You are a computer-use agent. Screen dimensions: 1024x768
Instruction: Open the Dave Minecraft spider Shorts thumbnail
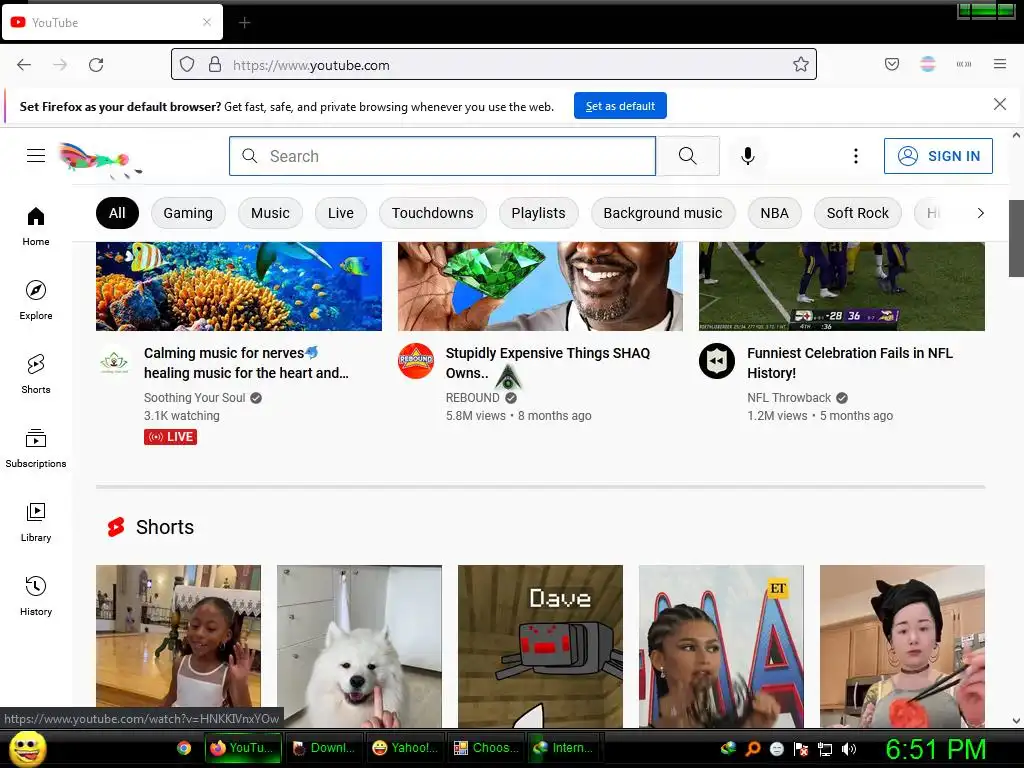(x=540, y=646)
